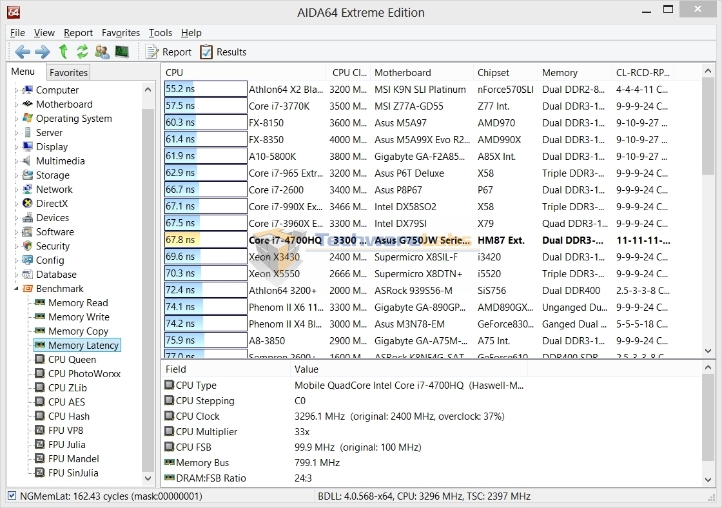This screenshot has width=722, height=508.
Task: Sort by the Chipset column header
Action: (x=505, y=72)
